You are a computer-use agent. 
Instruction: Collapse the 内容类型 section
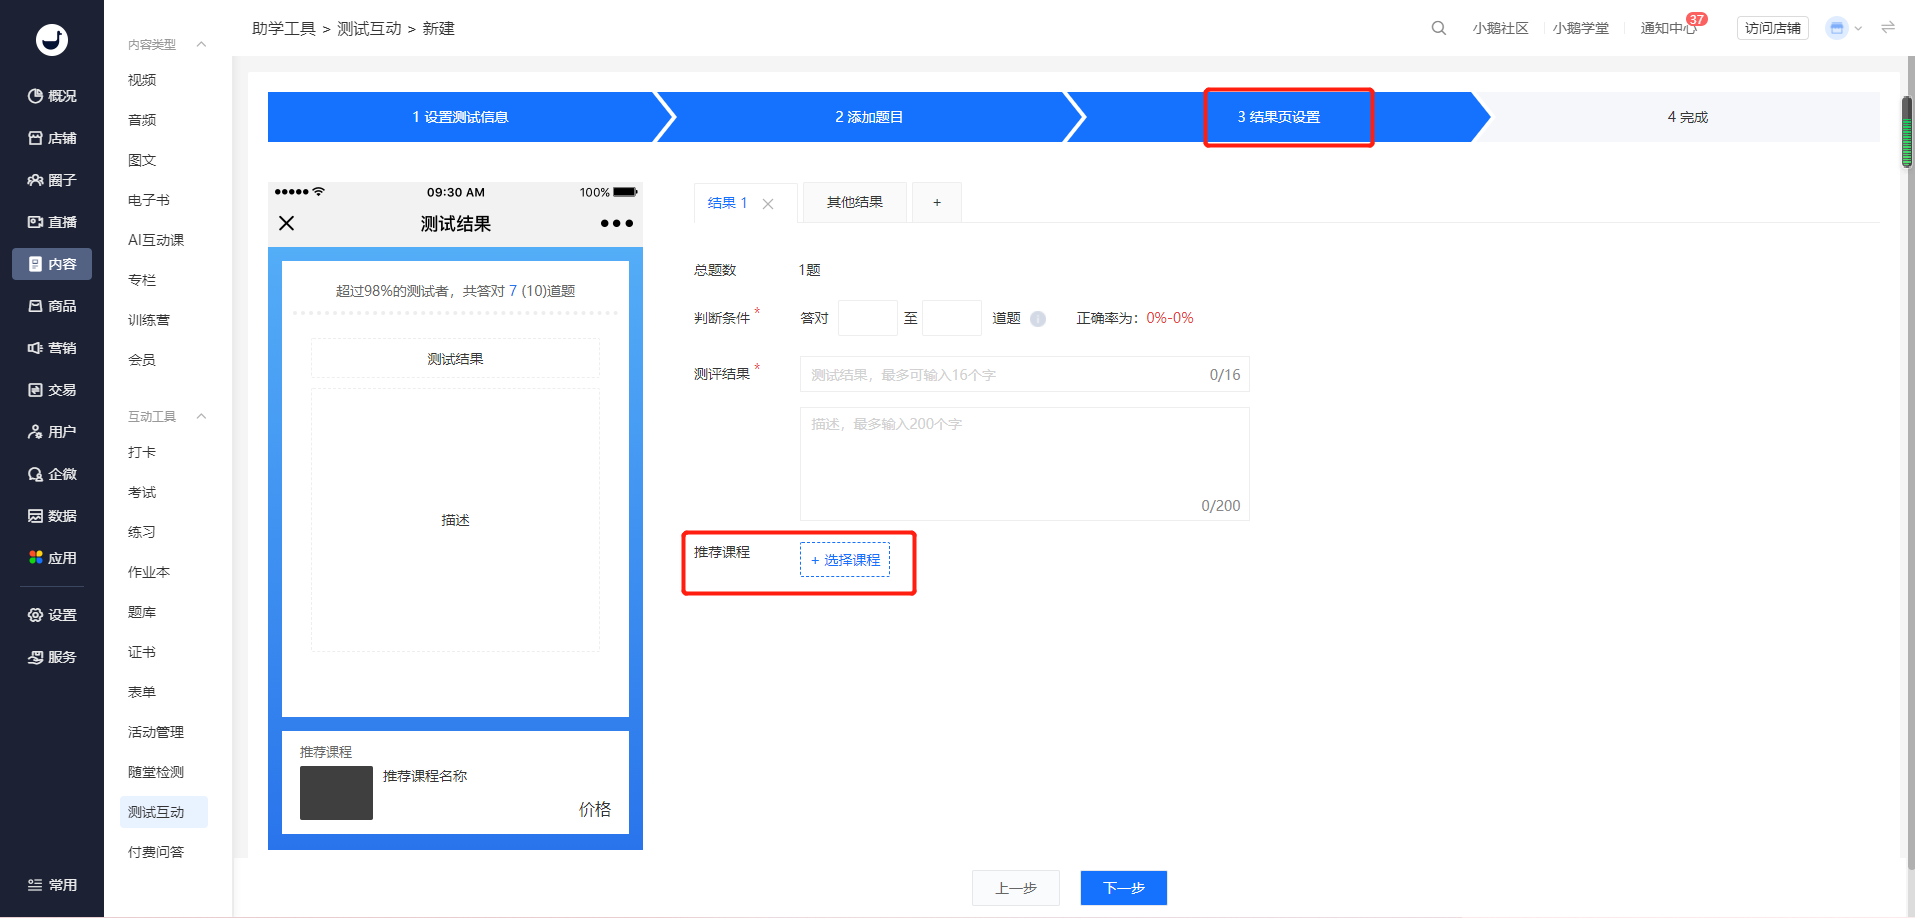[x=201, y=44]
